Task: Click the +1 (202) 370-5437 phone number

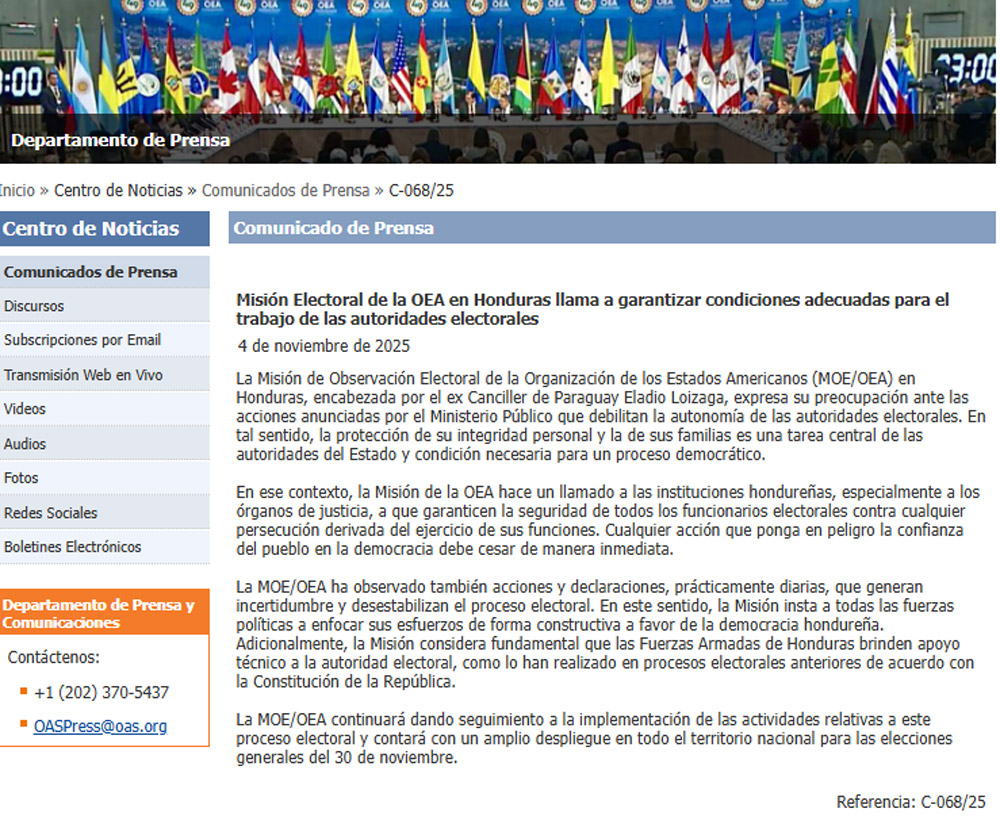Action: [101, 692]
